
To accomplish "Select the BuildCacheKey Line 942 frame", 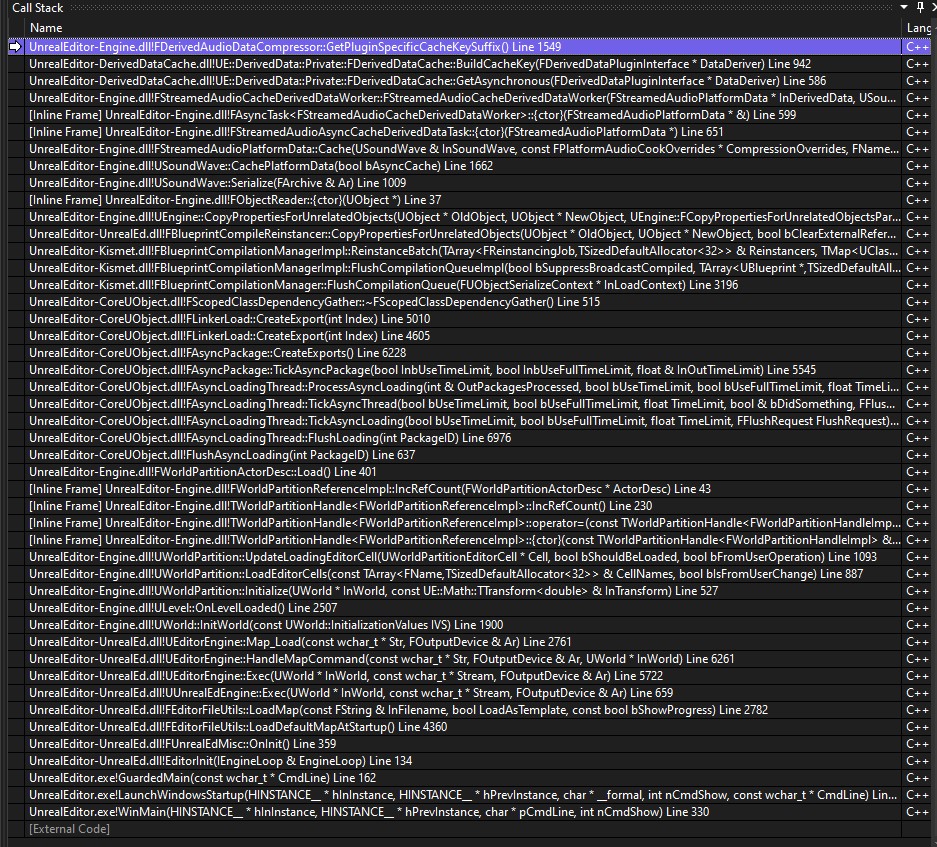I will tap(463, 64).
